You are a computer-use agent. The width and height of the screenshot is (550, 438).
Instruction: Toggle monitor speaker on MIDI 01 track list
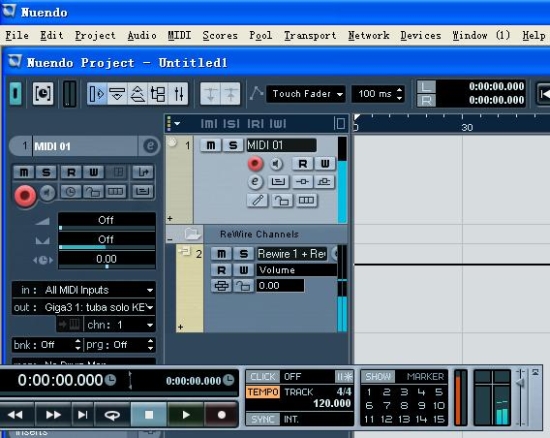coord(276,163)
